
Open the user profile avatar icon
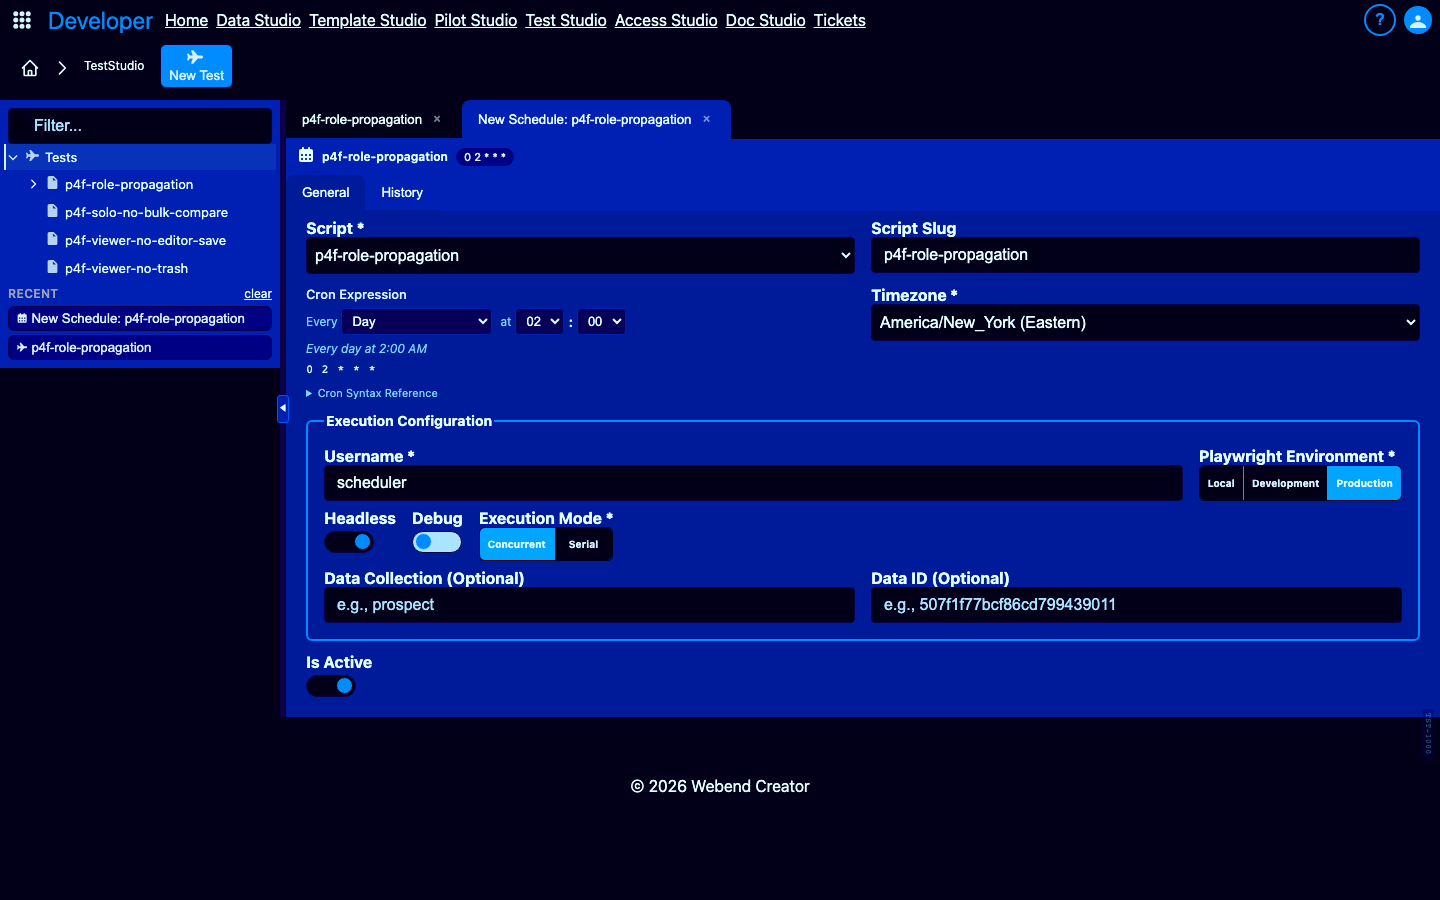coord(1417,20)
